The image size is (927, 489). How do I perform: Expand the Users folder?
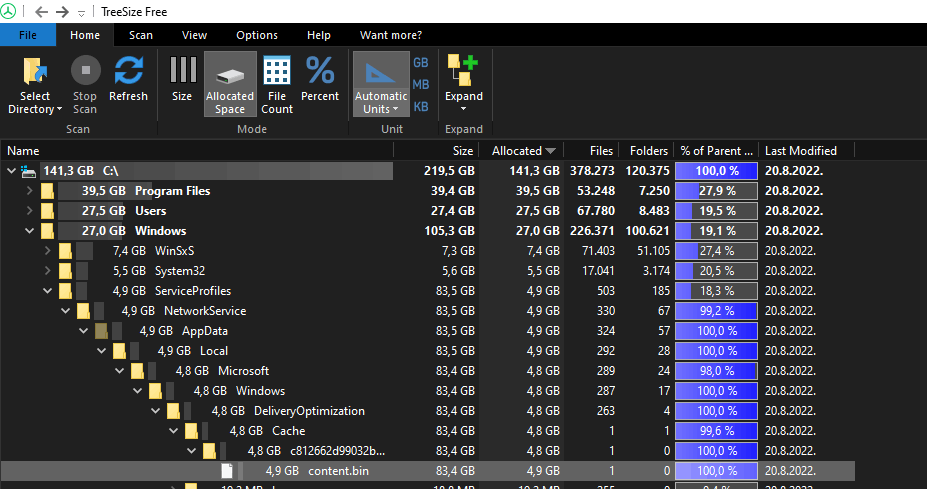pyautogui.click(x=30, y=211)
